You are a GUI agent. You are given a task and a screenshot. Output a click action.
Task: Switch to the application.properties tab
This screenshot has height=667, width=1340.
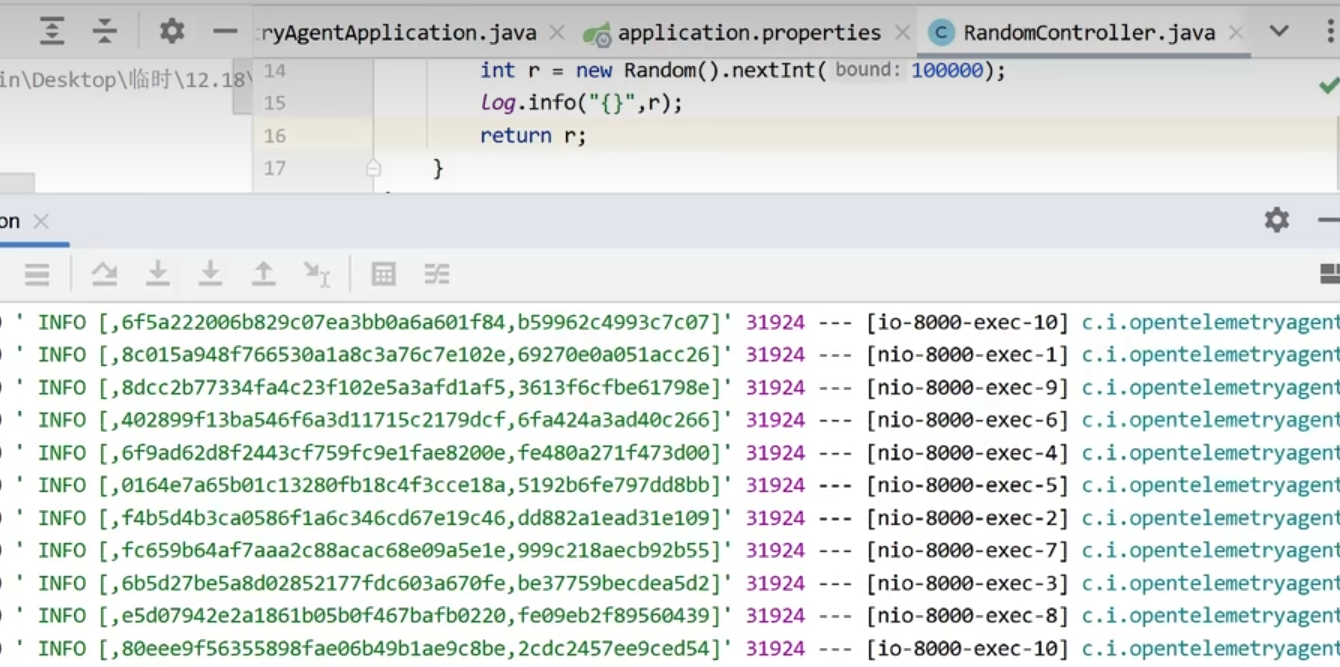(749, 33)
